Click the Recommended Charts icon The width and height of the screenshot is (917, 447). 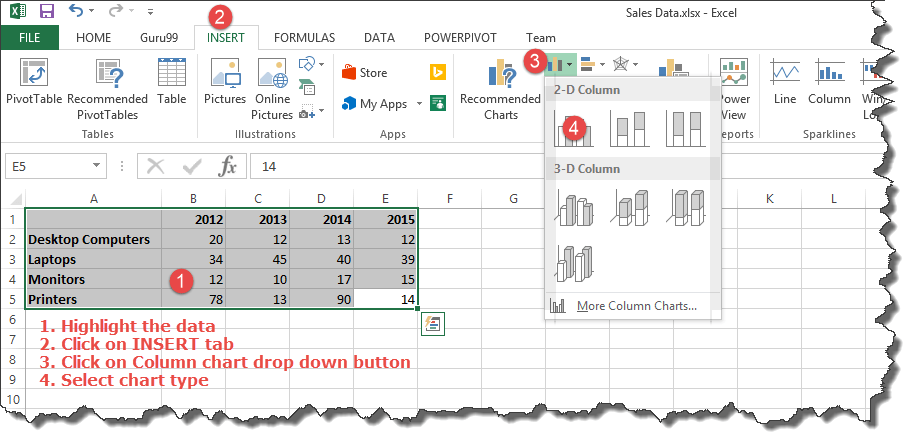pyautogui.click(x=499, y=85)
